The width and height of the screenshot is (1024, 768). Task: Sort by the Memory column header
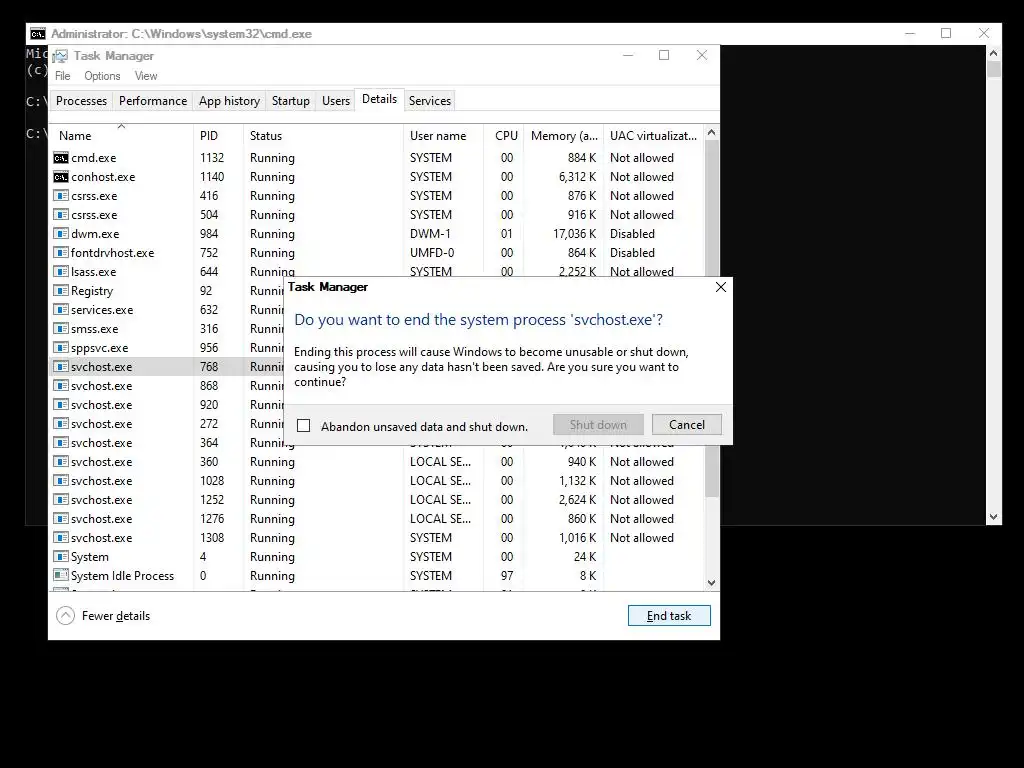(564, 136)
